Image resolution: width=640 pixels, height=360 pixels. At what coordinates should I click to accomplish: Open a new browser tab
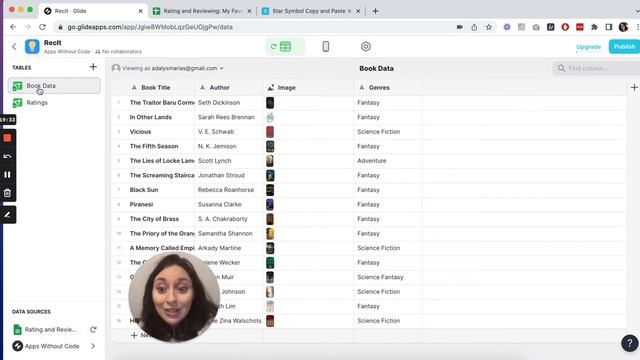(x=375, y=11)
